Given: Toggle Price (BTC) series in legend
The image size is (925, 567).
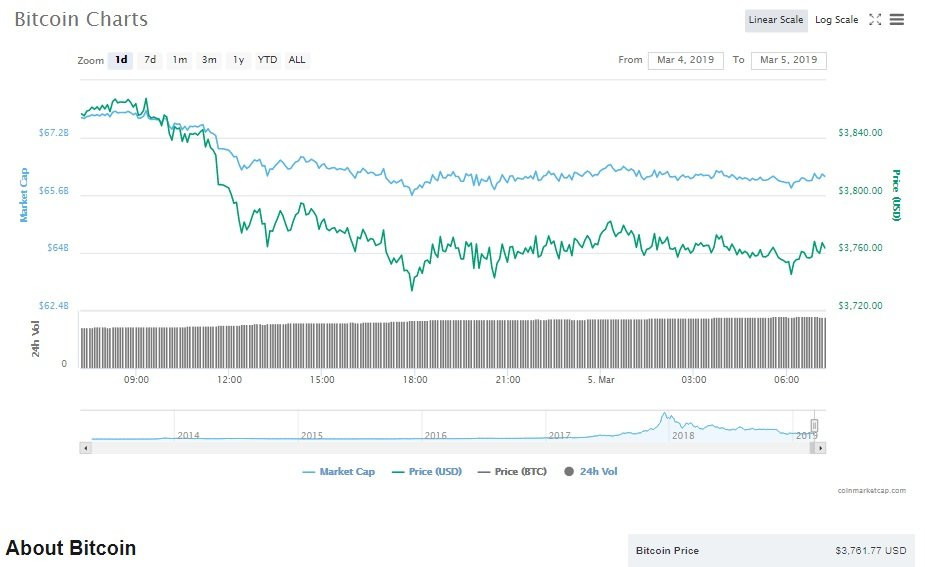Looking at the screenshot, I should click(512, 471).
